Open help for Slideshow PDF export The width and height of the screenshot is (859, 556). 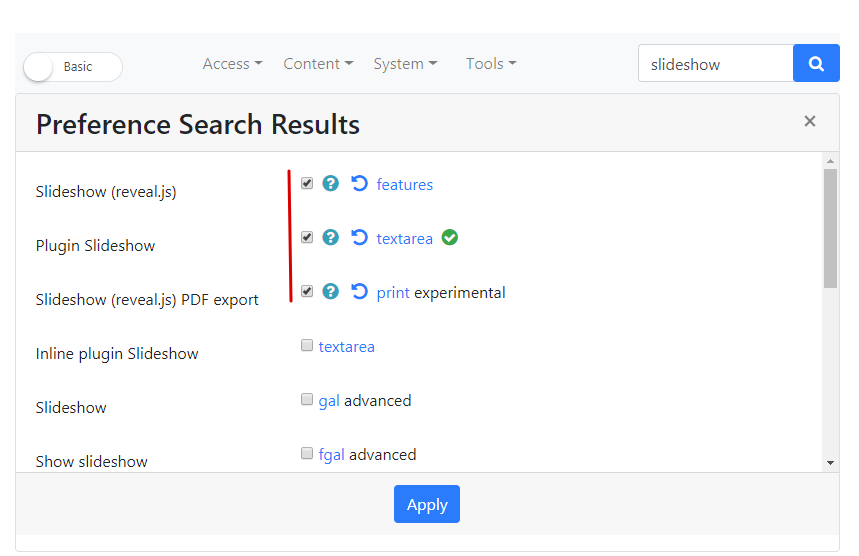(x=330, y=291)
